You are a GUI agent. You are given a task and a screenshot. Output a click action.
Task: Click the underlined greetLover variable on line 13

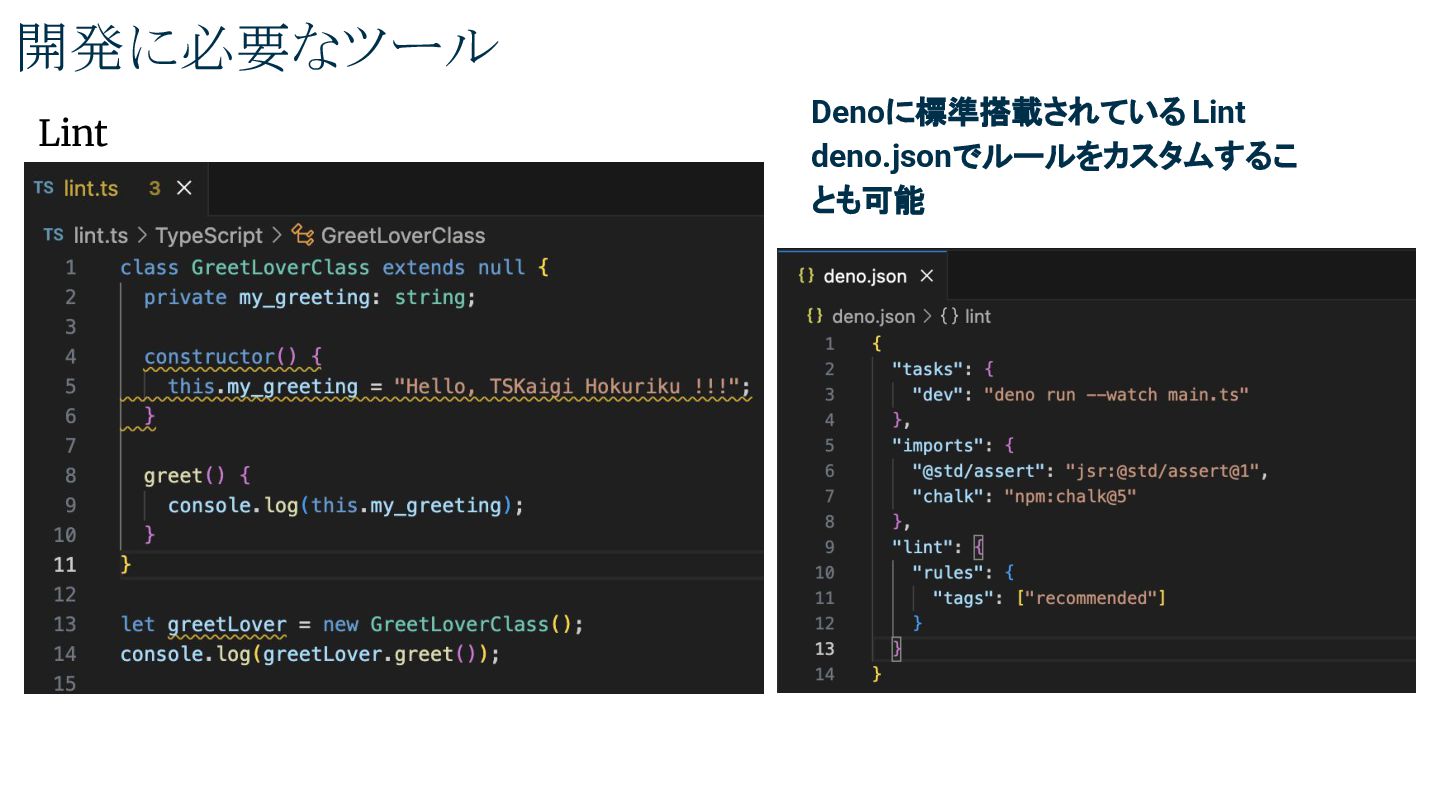tap(227, 625)
